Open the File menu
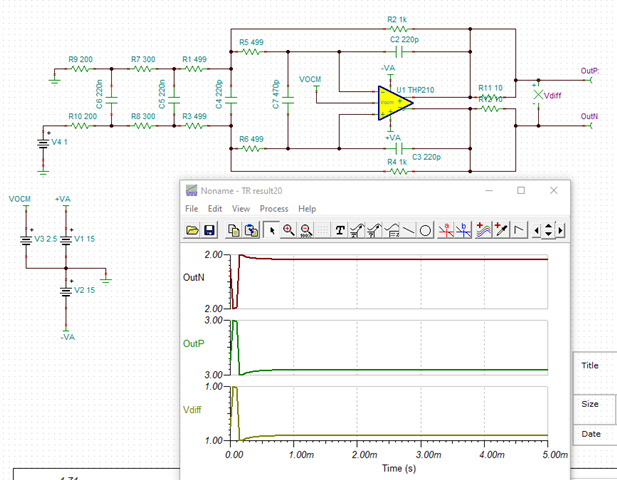This screenshot has width=617, height=480. pos(192,209)
